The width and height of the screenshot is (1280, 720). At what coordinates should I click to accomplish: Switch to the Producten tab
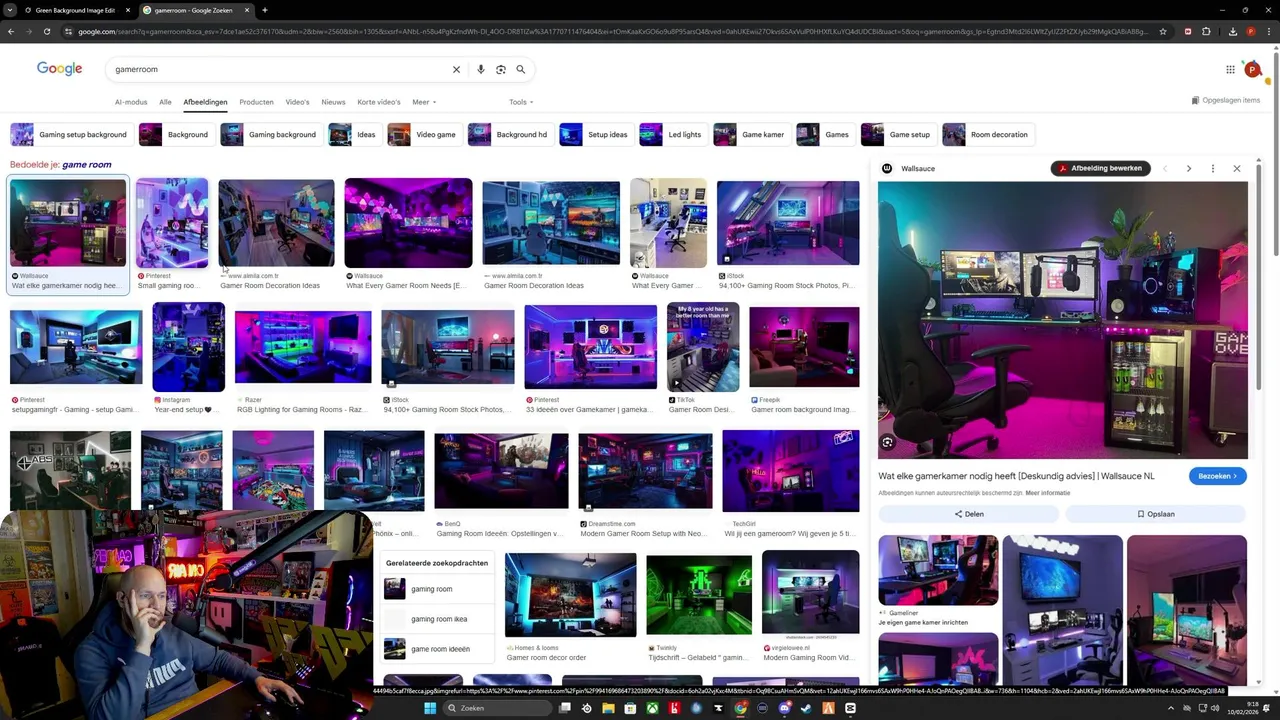256,102
